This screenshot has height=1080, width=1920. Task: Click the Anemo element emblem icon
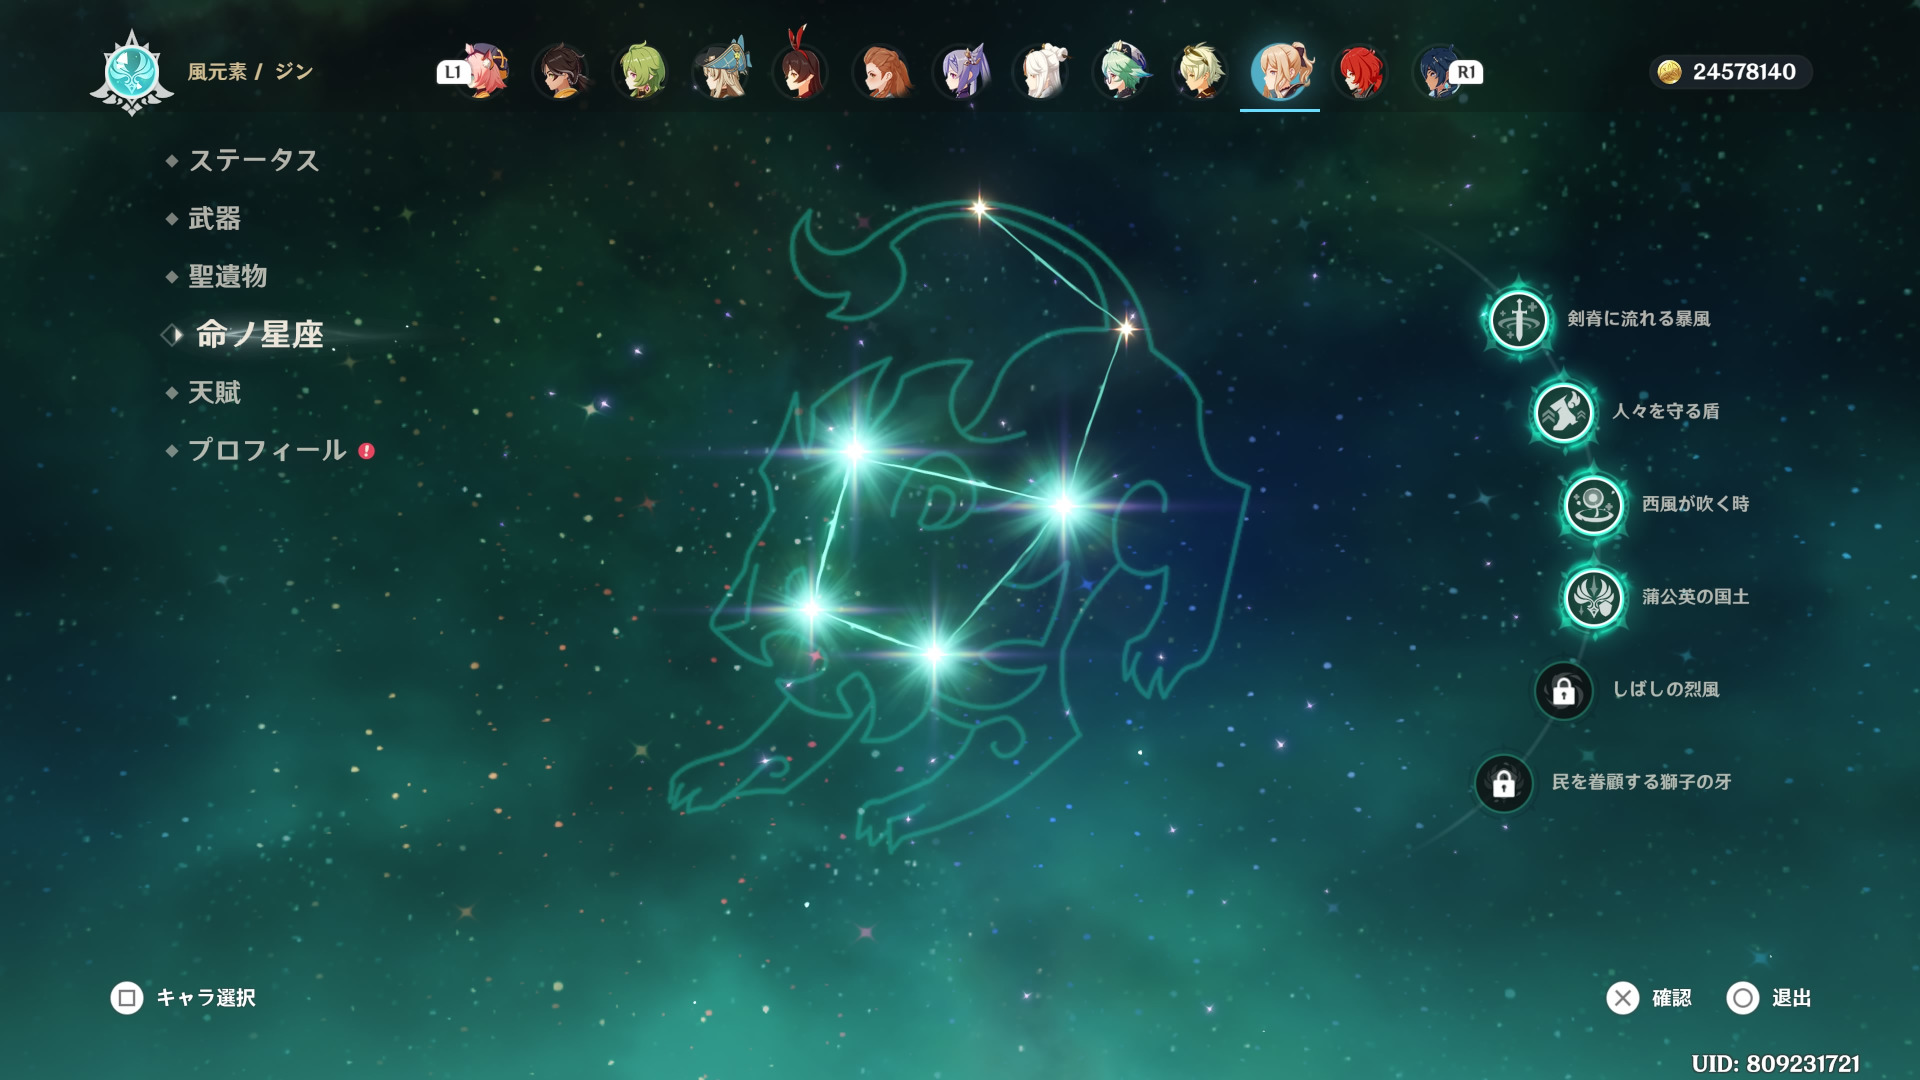[132, 72]
